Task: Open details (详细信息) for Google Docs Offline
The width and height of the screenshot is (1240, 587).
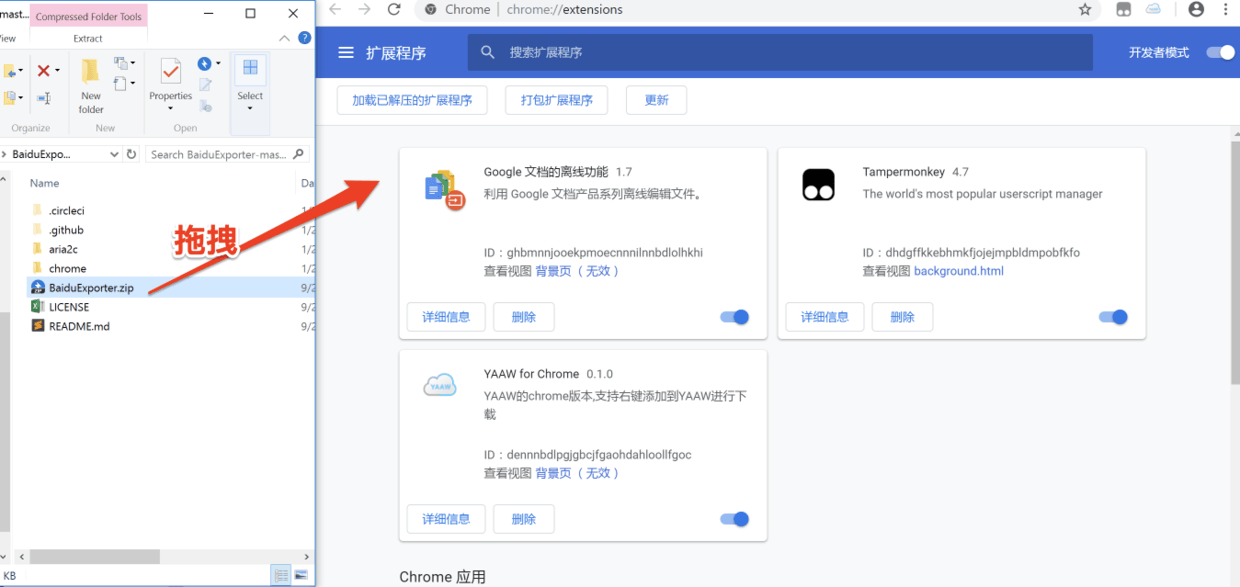Action: (446, 317)
